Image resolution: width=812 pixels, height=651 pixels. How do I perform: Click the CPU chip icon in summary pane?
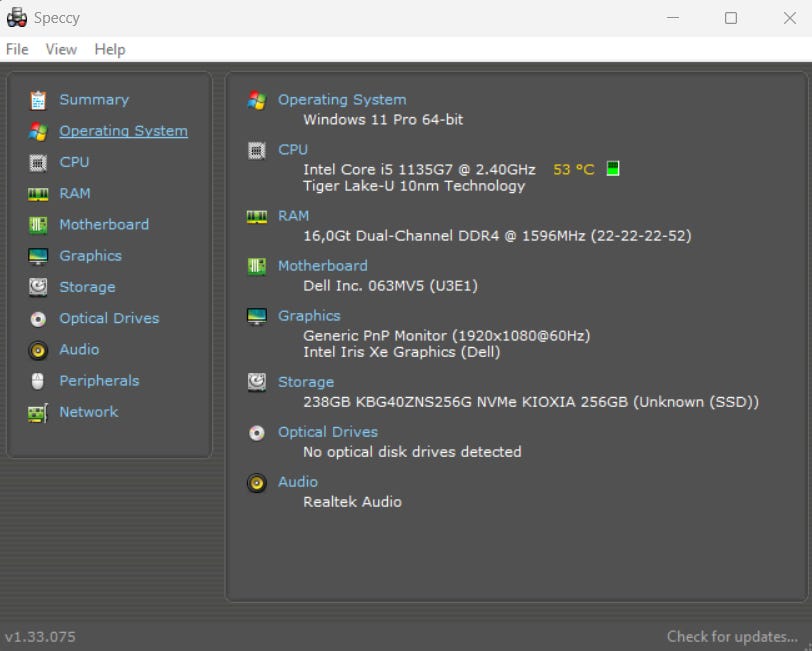coord(257,150)
